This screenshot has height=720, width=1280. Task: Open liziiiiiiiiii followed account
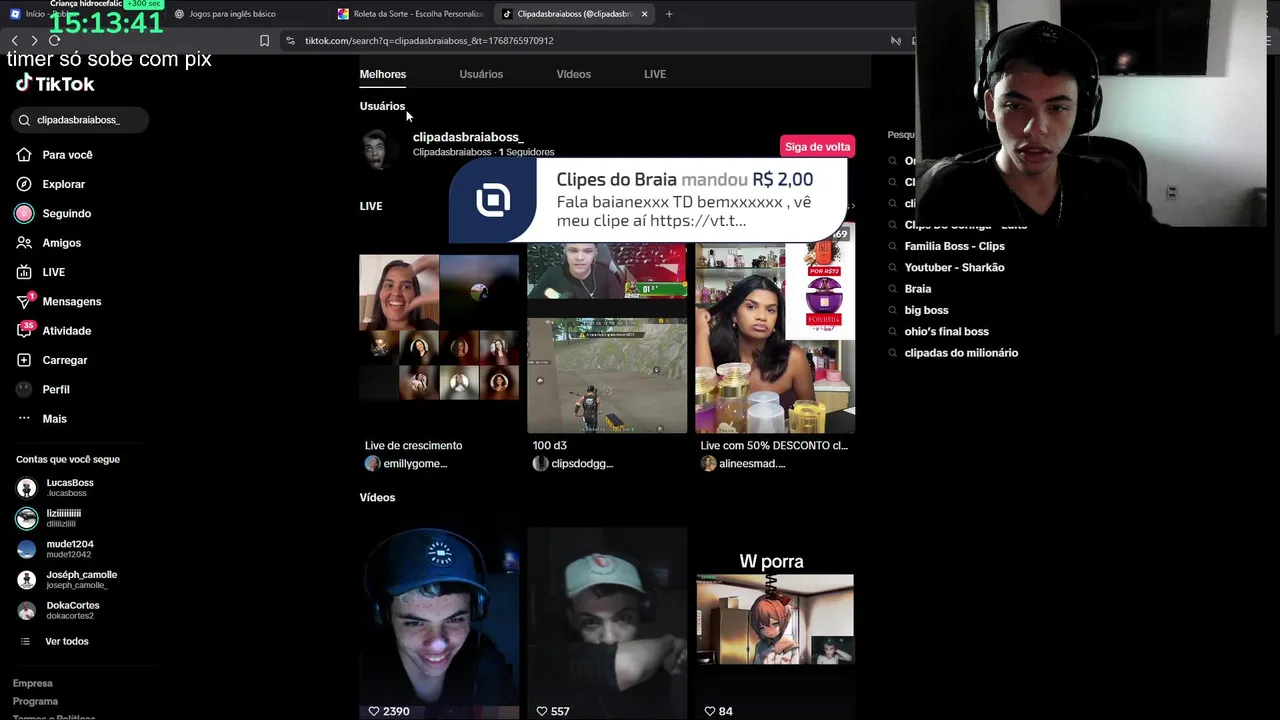pos(62,518)
